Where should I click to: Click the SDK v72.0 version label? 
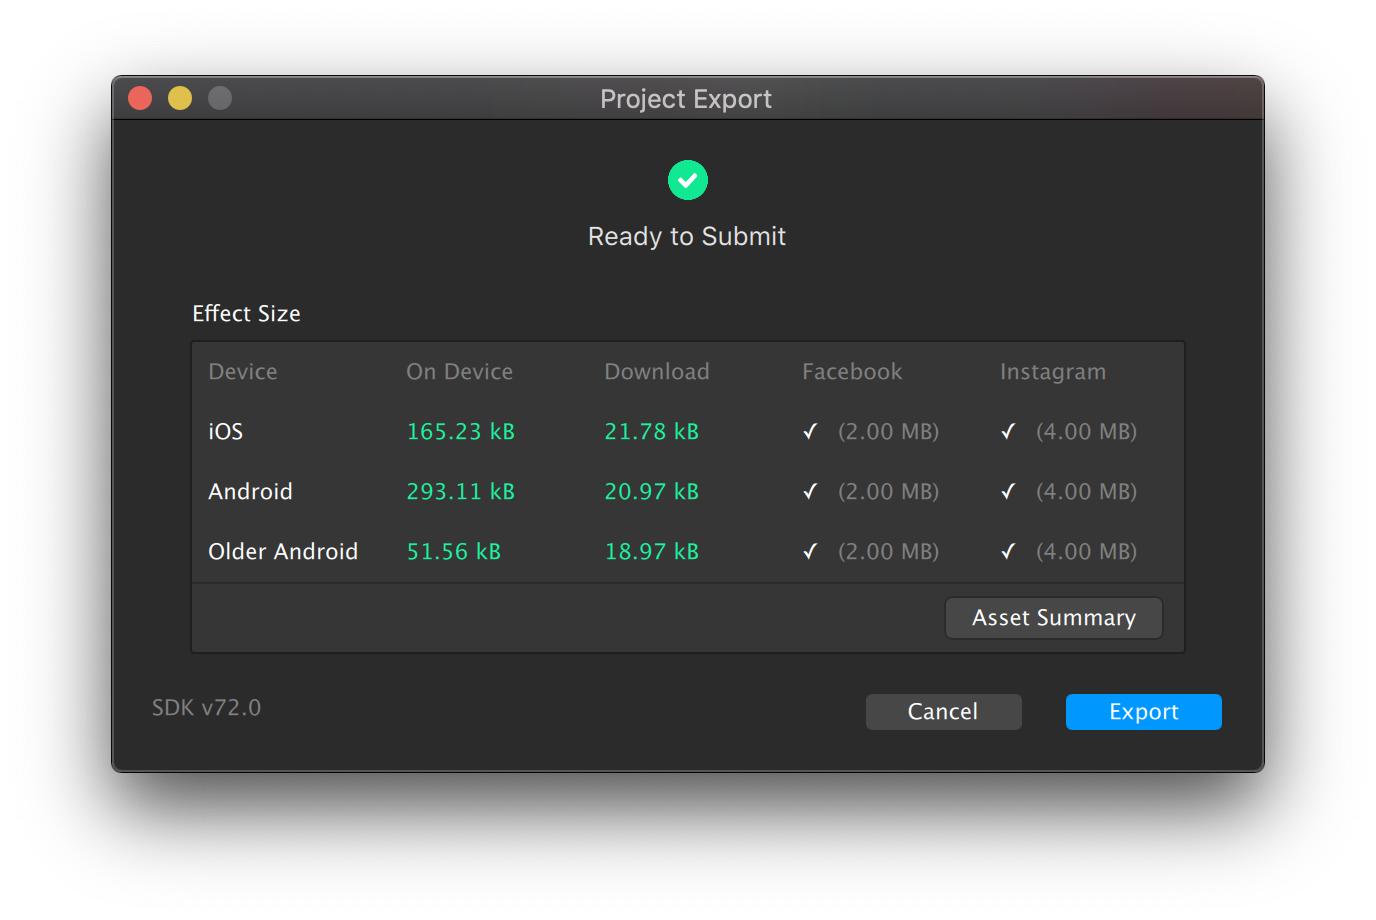click(206, 708)
